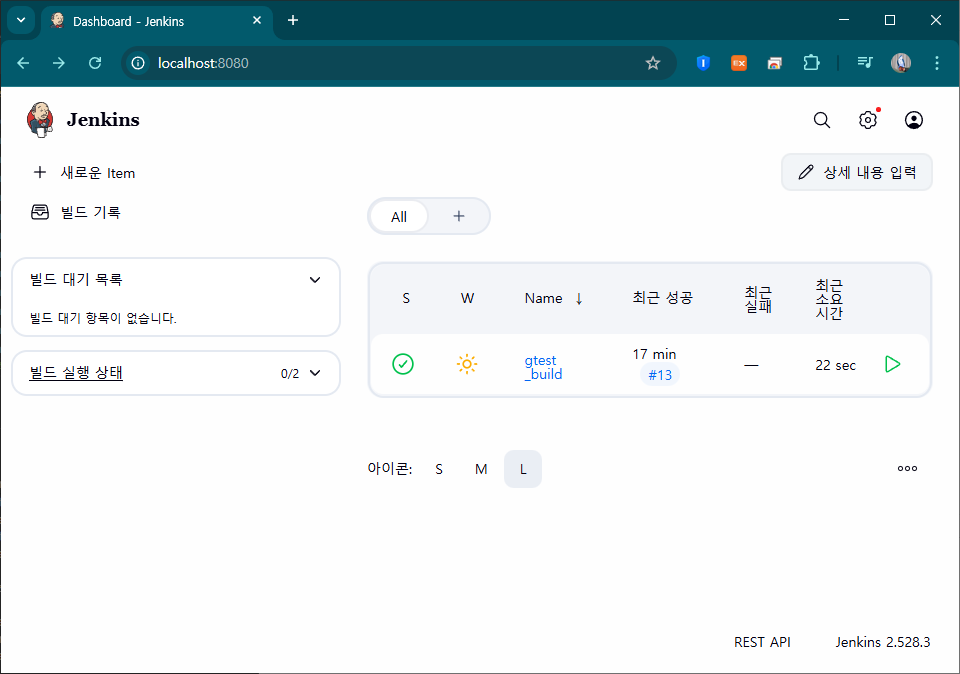960x674 pixels.
Task: Click the pencil icon in 상세 내용 입력
Action: [806, 173]
